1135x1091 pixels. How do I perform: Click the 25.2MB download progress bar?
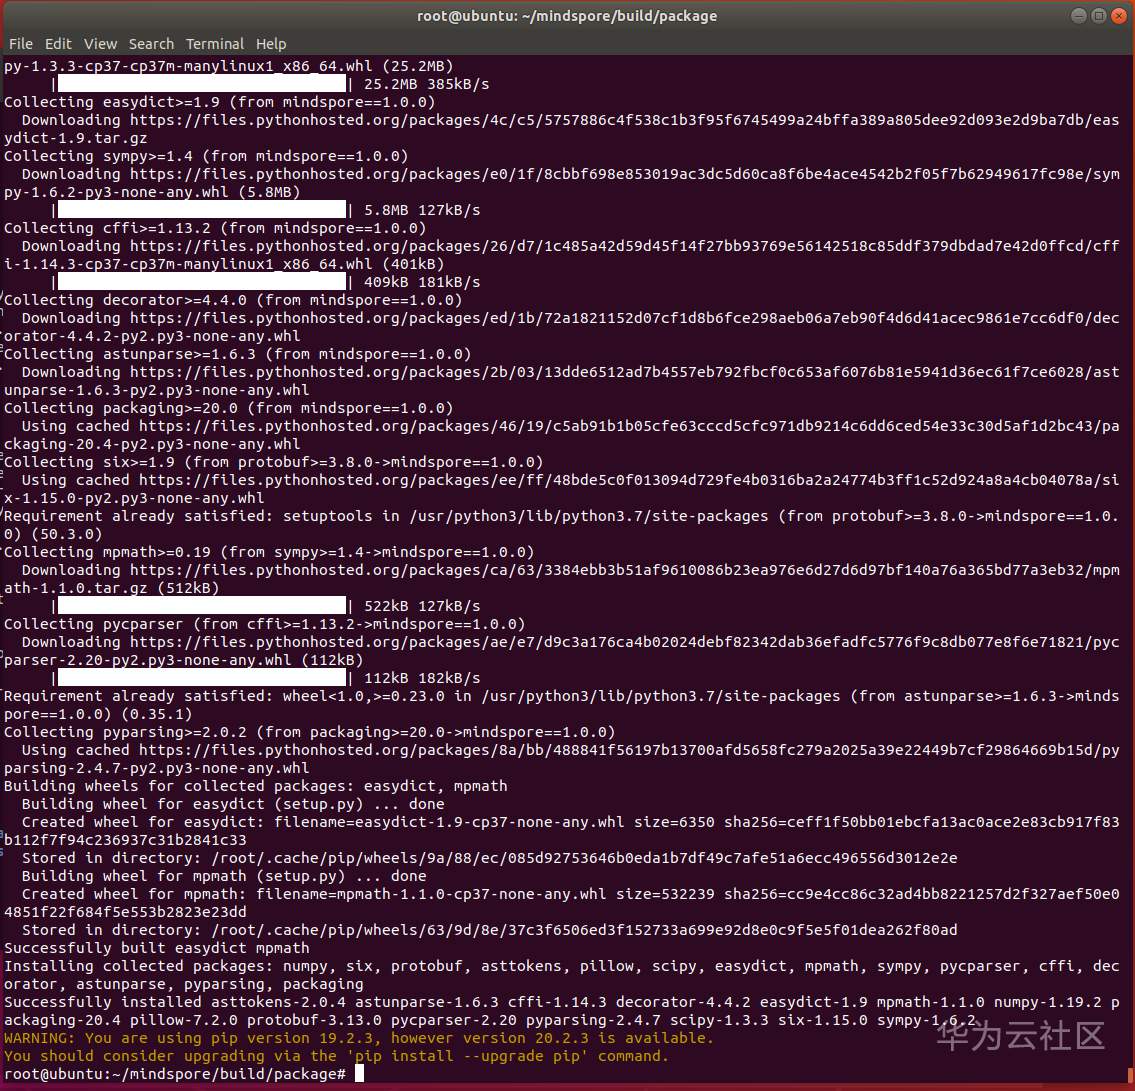202,84
